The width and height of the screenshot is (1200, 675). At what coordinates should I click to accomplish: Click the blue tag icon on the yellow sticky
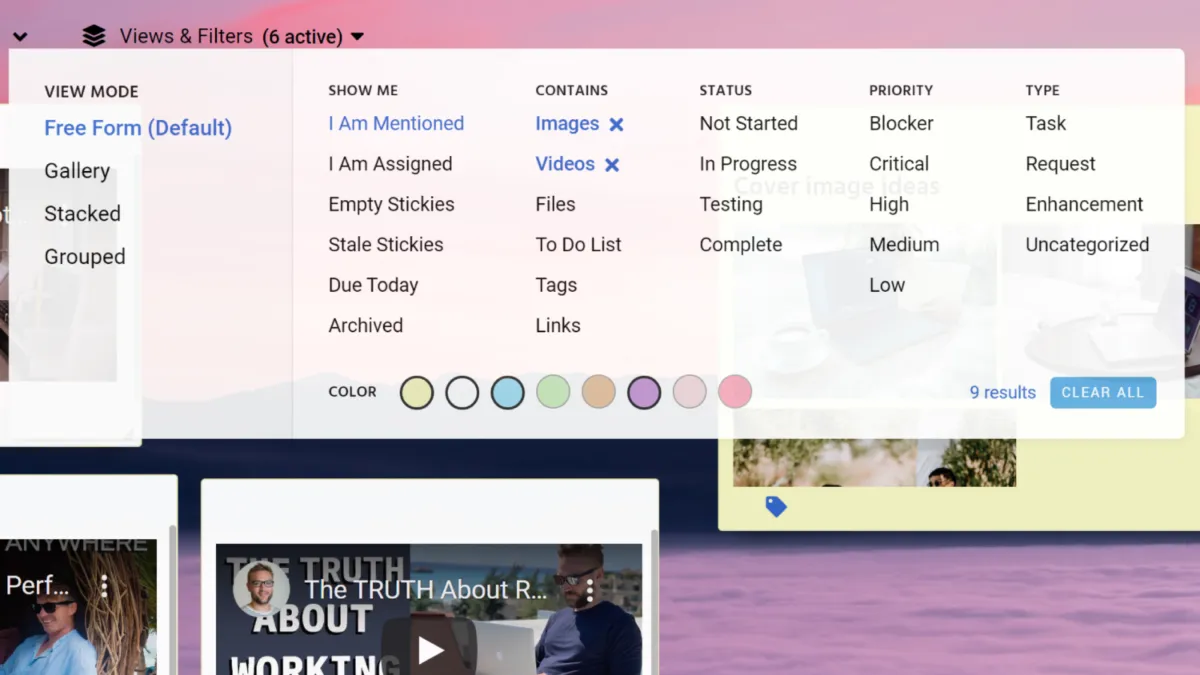(777, 506)
